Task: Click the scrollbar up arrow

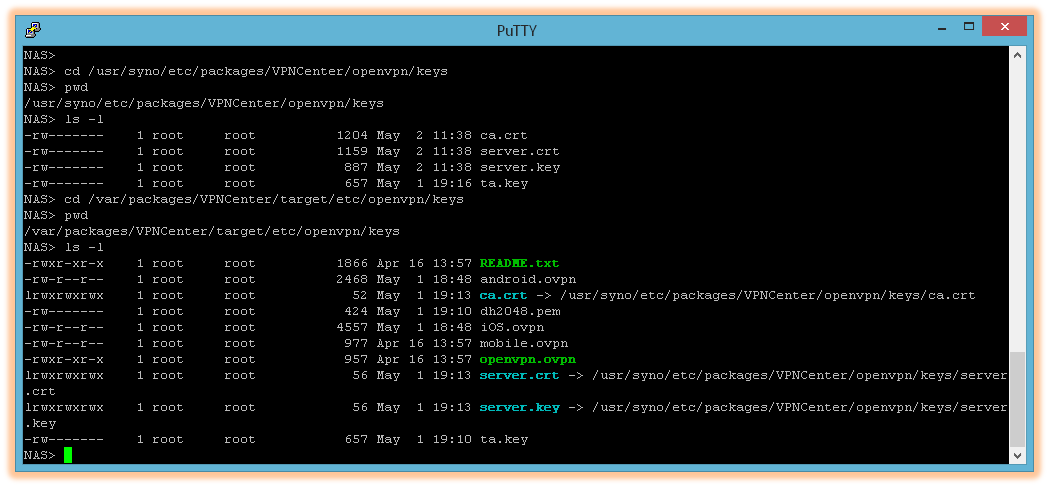Action: (1017, 55)
